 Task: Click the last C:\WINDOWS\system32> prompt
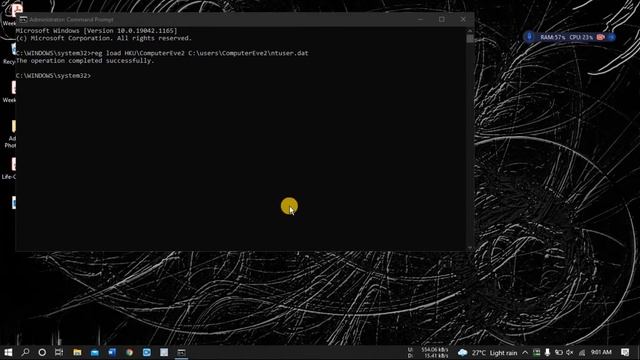pos(53,76)
